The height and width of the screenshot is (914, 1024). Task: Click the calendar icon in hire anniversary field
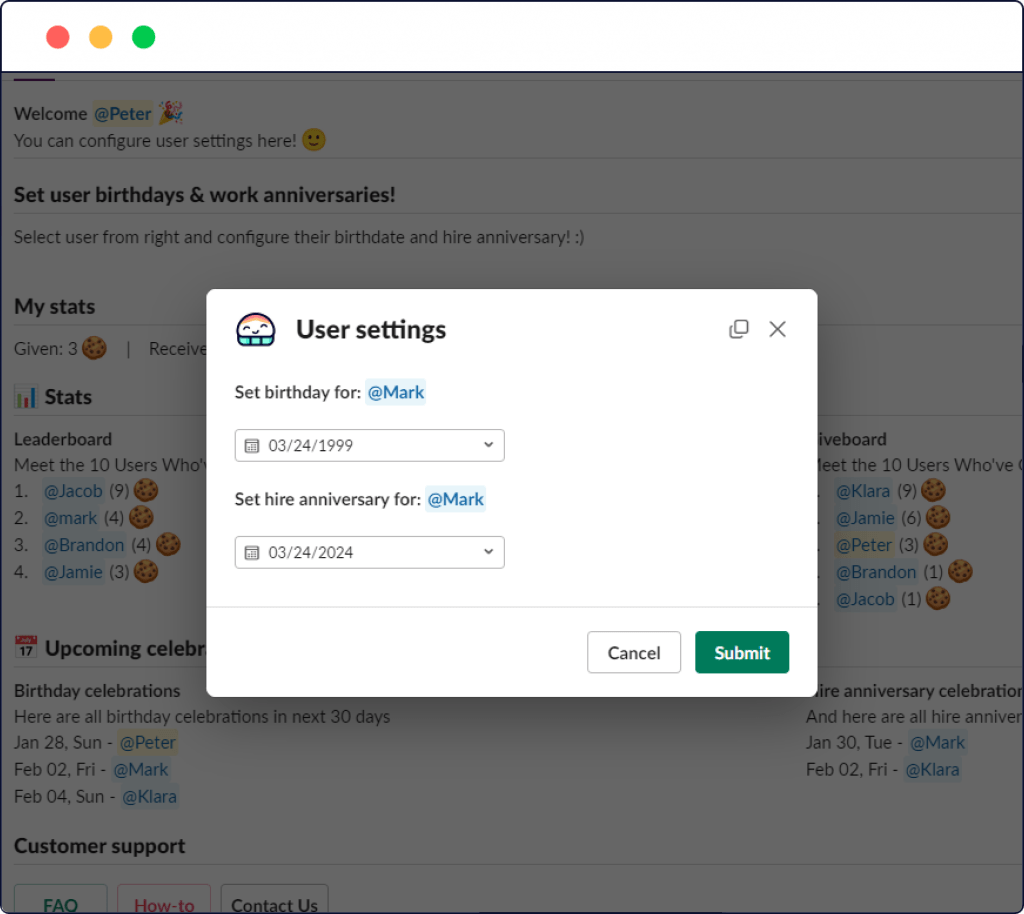[252, 552]
